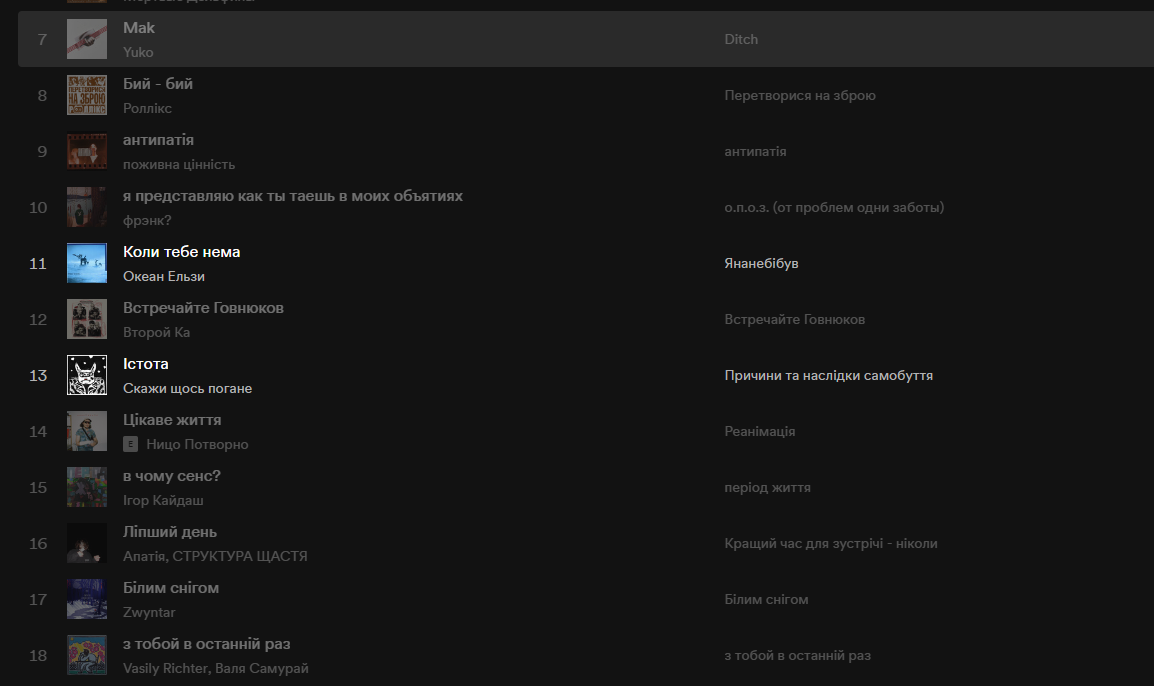Open artist СТРУКТУРА ЩАСТЯ
This screenshot has width=1154, height=686.
[240, 556]
